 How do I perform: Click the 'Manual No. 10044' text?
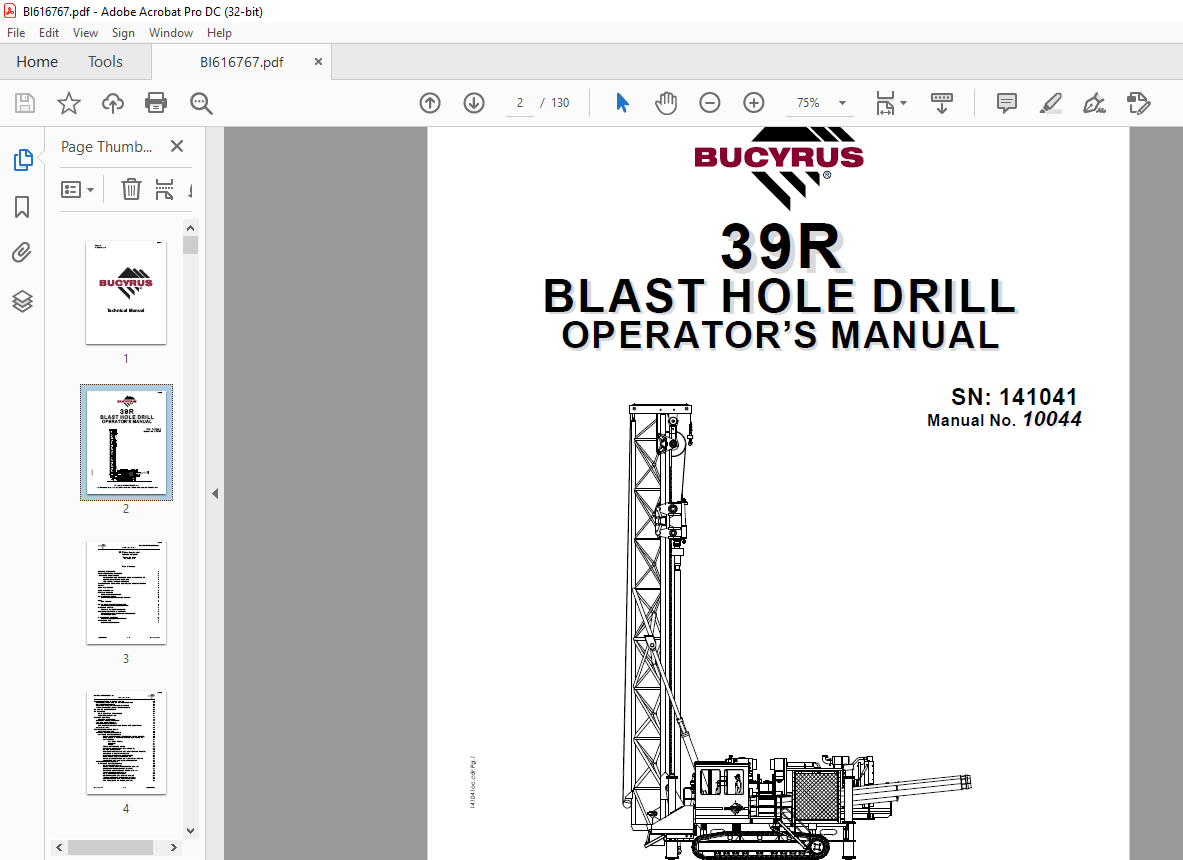[1004, 419]
